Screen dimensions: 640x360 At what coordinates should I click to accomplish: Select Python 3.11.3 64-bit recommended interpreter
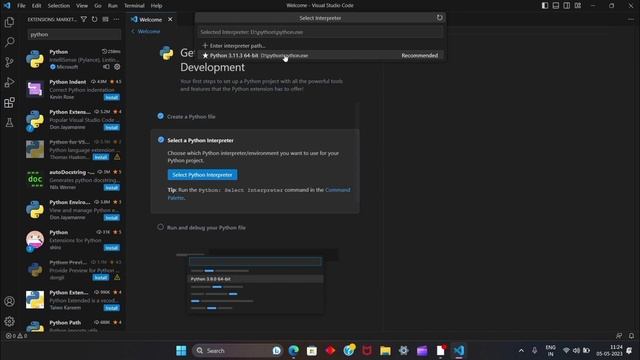coord(320,56)
